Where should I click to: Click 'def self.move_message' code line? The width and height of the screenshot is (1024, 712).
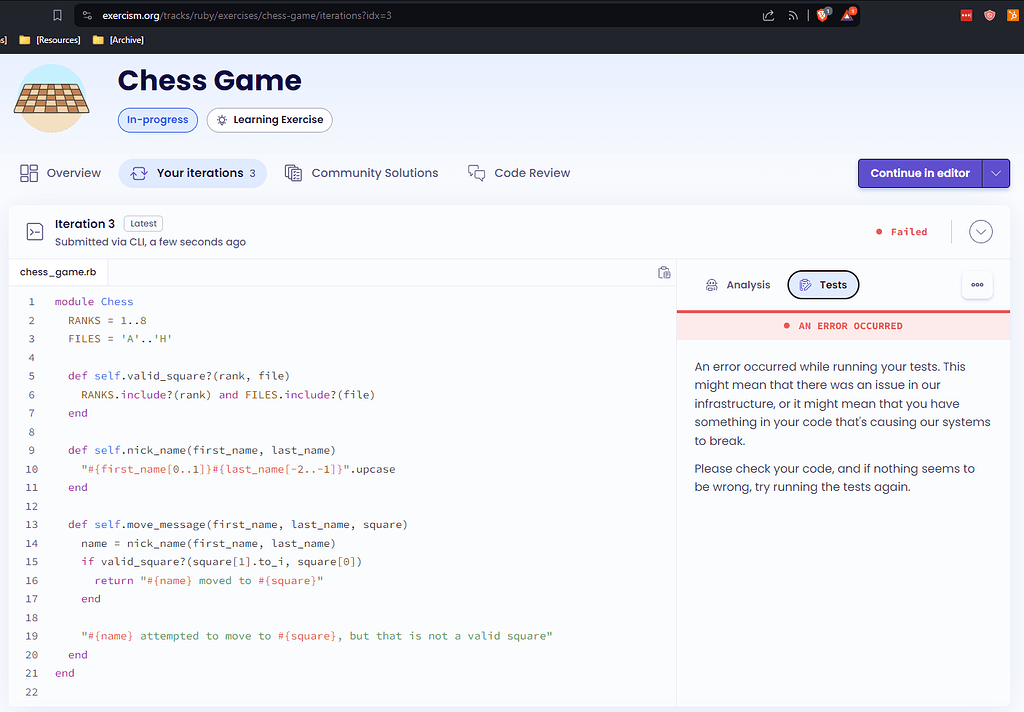coord(238,525)
